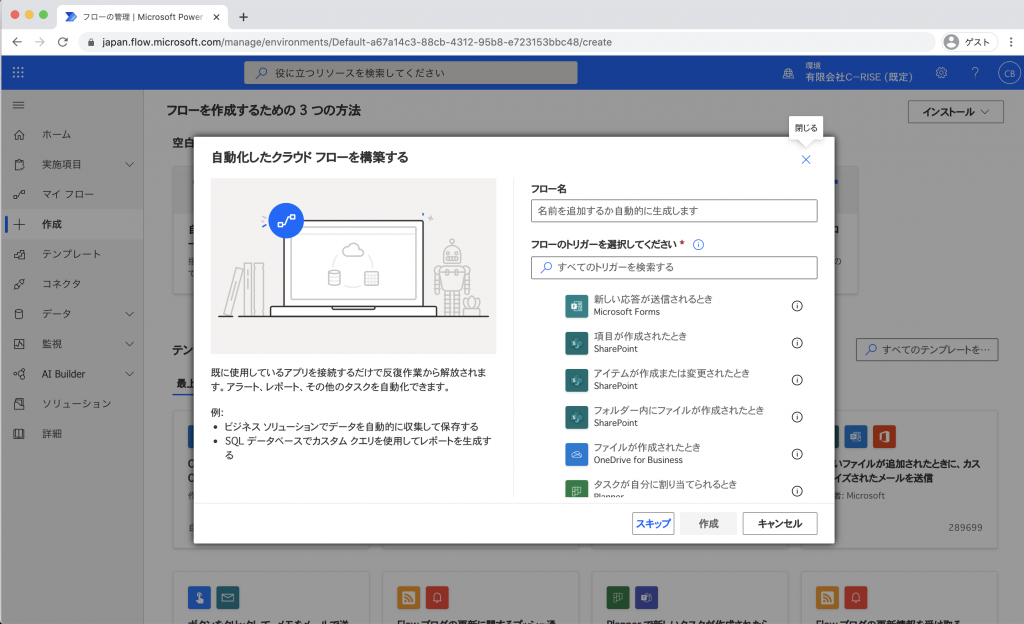Open the ゲスト browser profile button
Screen dimensions: 1024x624
click(970, 42)
